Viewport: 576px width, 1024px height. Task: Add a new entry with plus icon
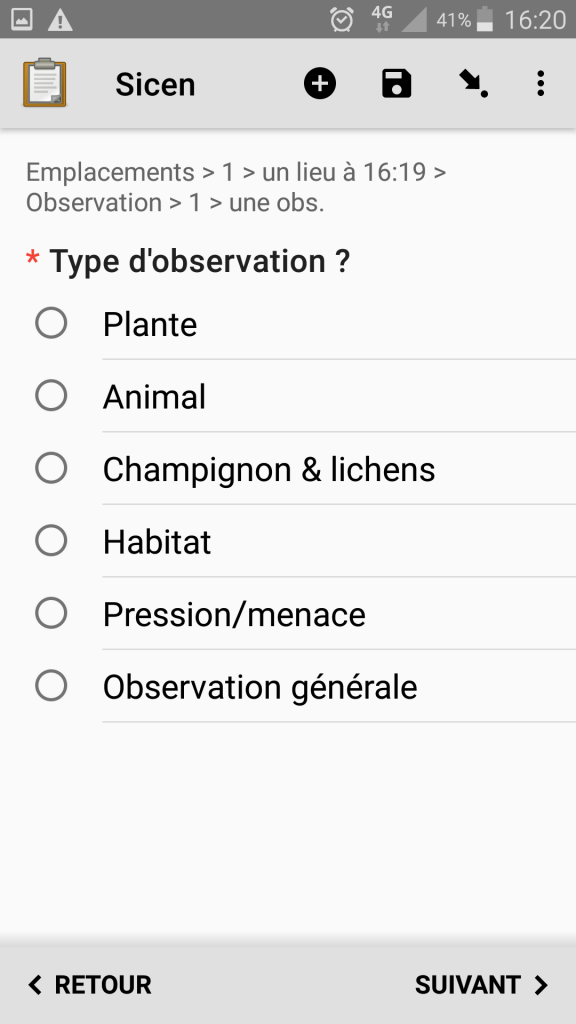tap(320, 84)
